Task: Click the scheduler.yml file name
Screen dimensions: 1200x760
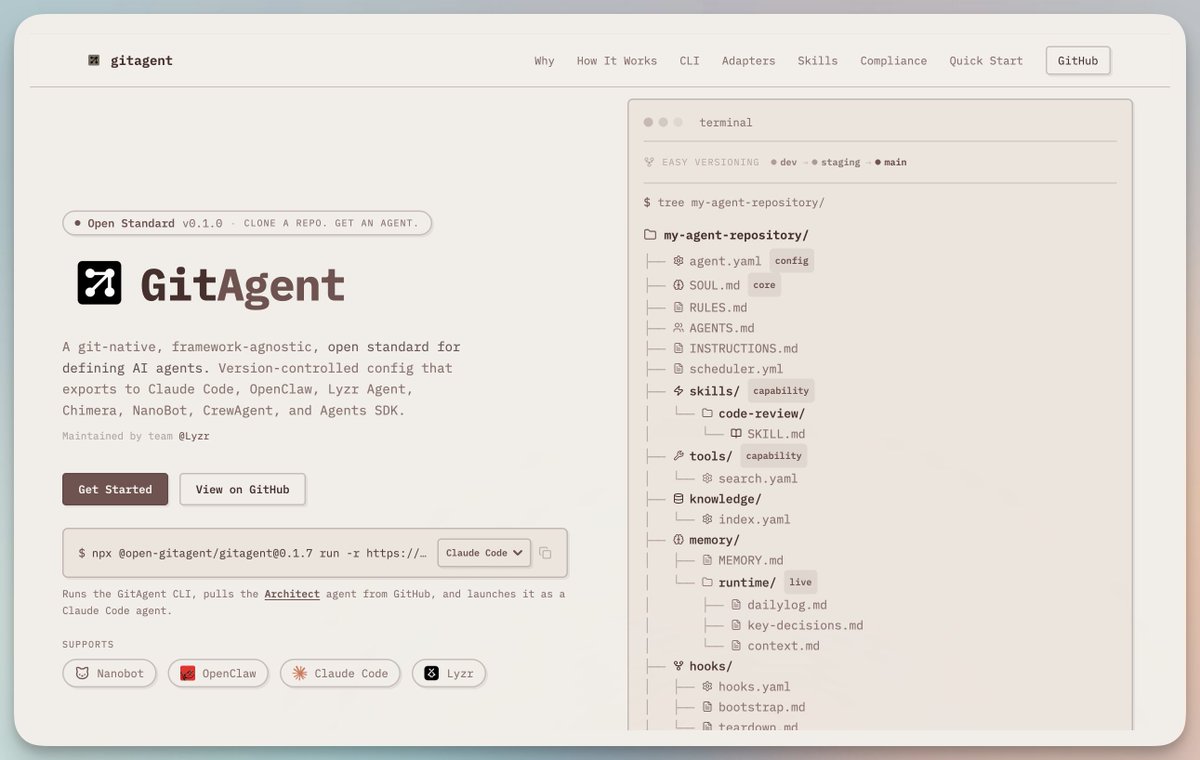Action: pos(737,369)
